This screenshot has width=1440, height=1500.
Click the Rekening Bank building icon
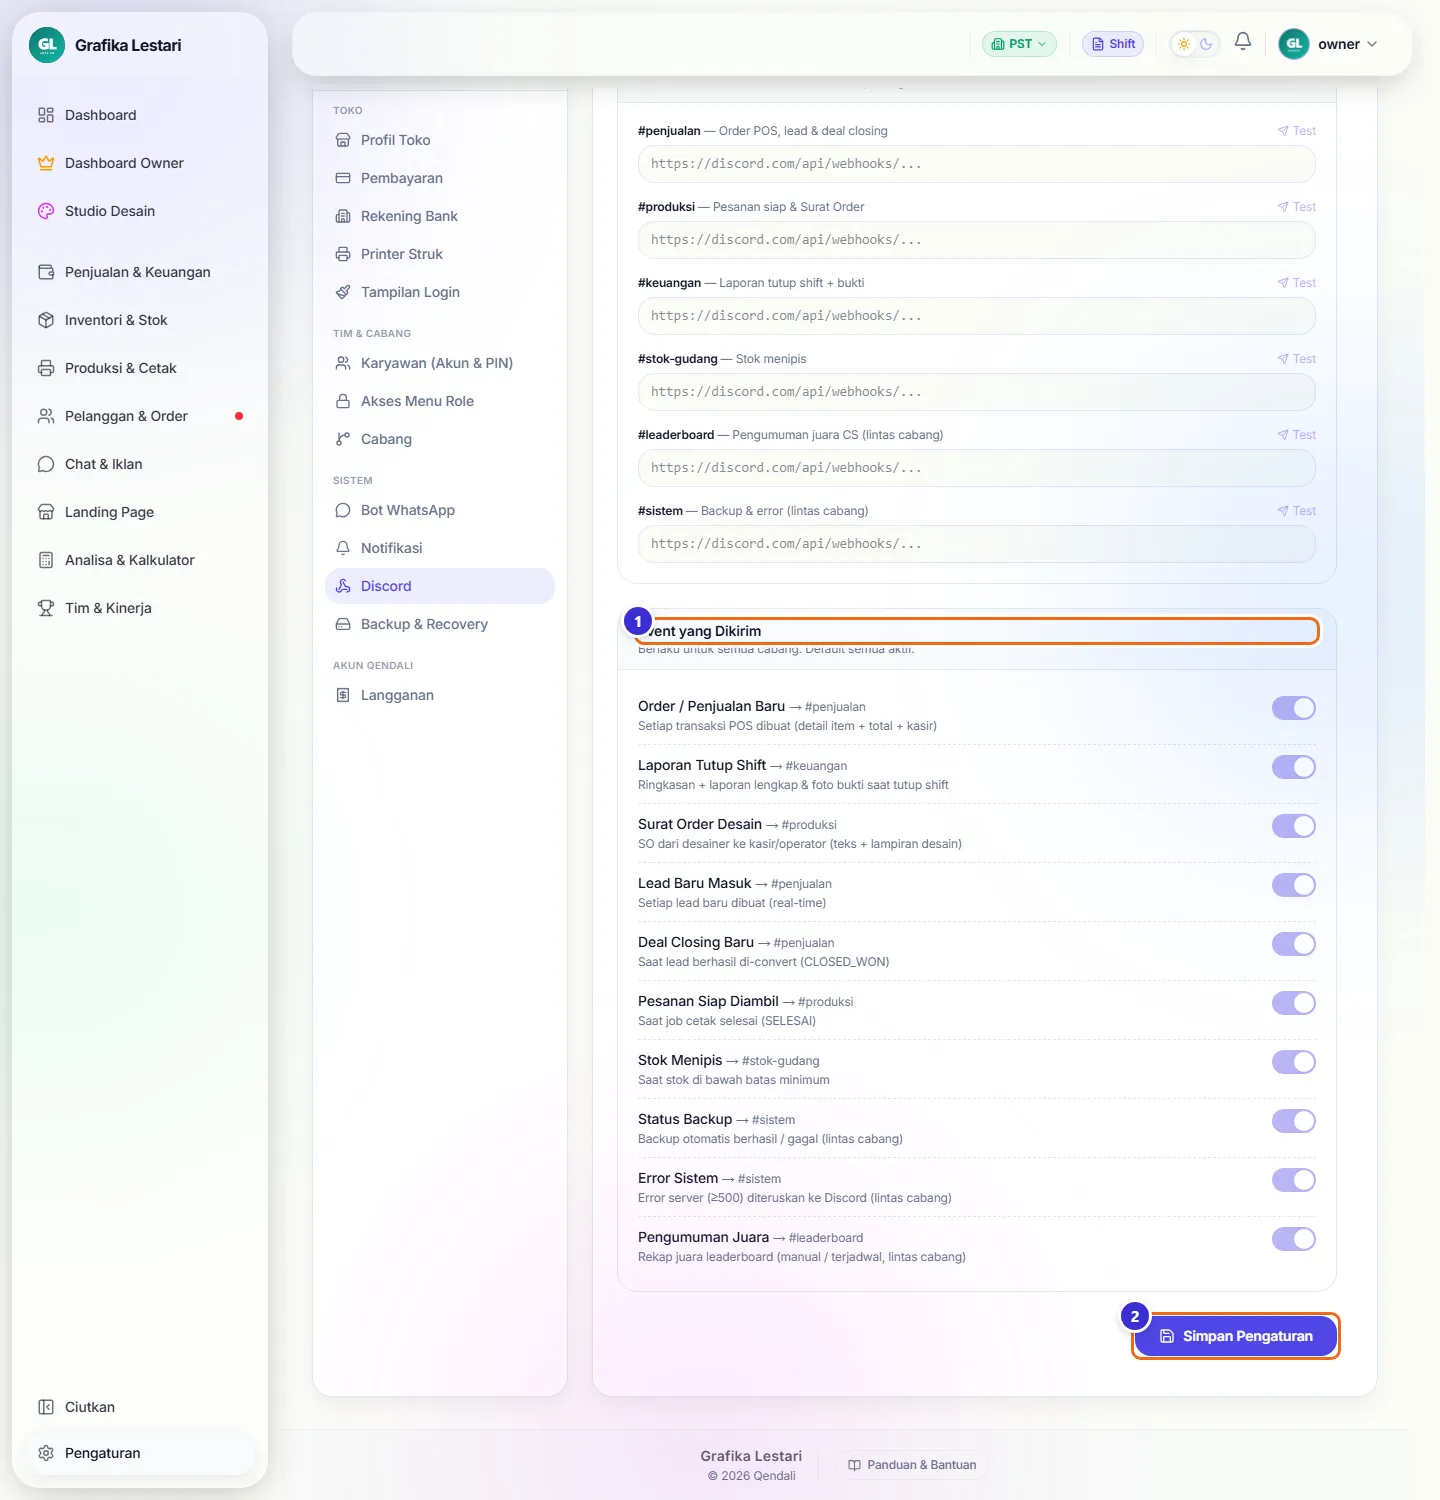tap(343, 216)
